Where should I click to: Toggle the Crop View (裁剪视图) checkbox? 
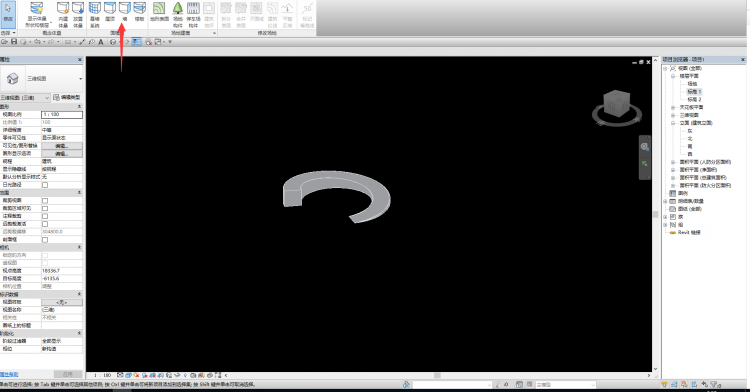[45, 200]
